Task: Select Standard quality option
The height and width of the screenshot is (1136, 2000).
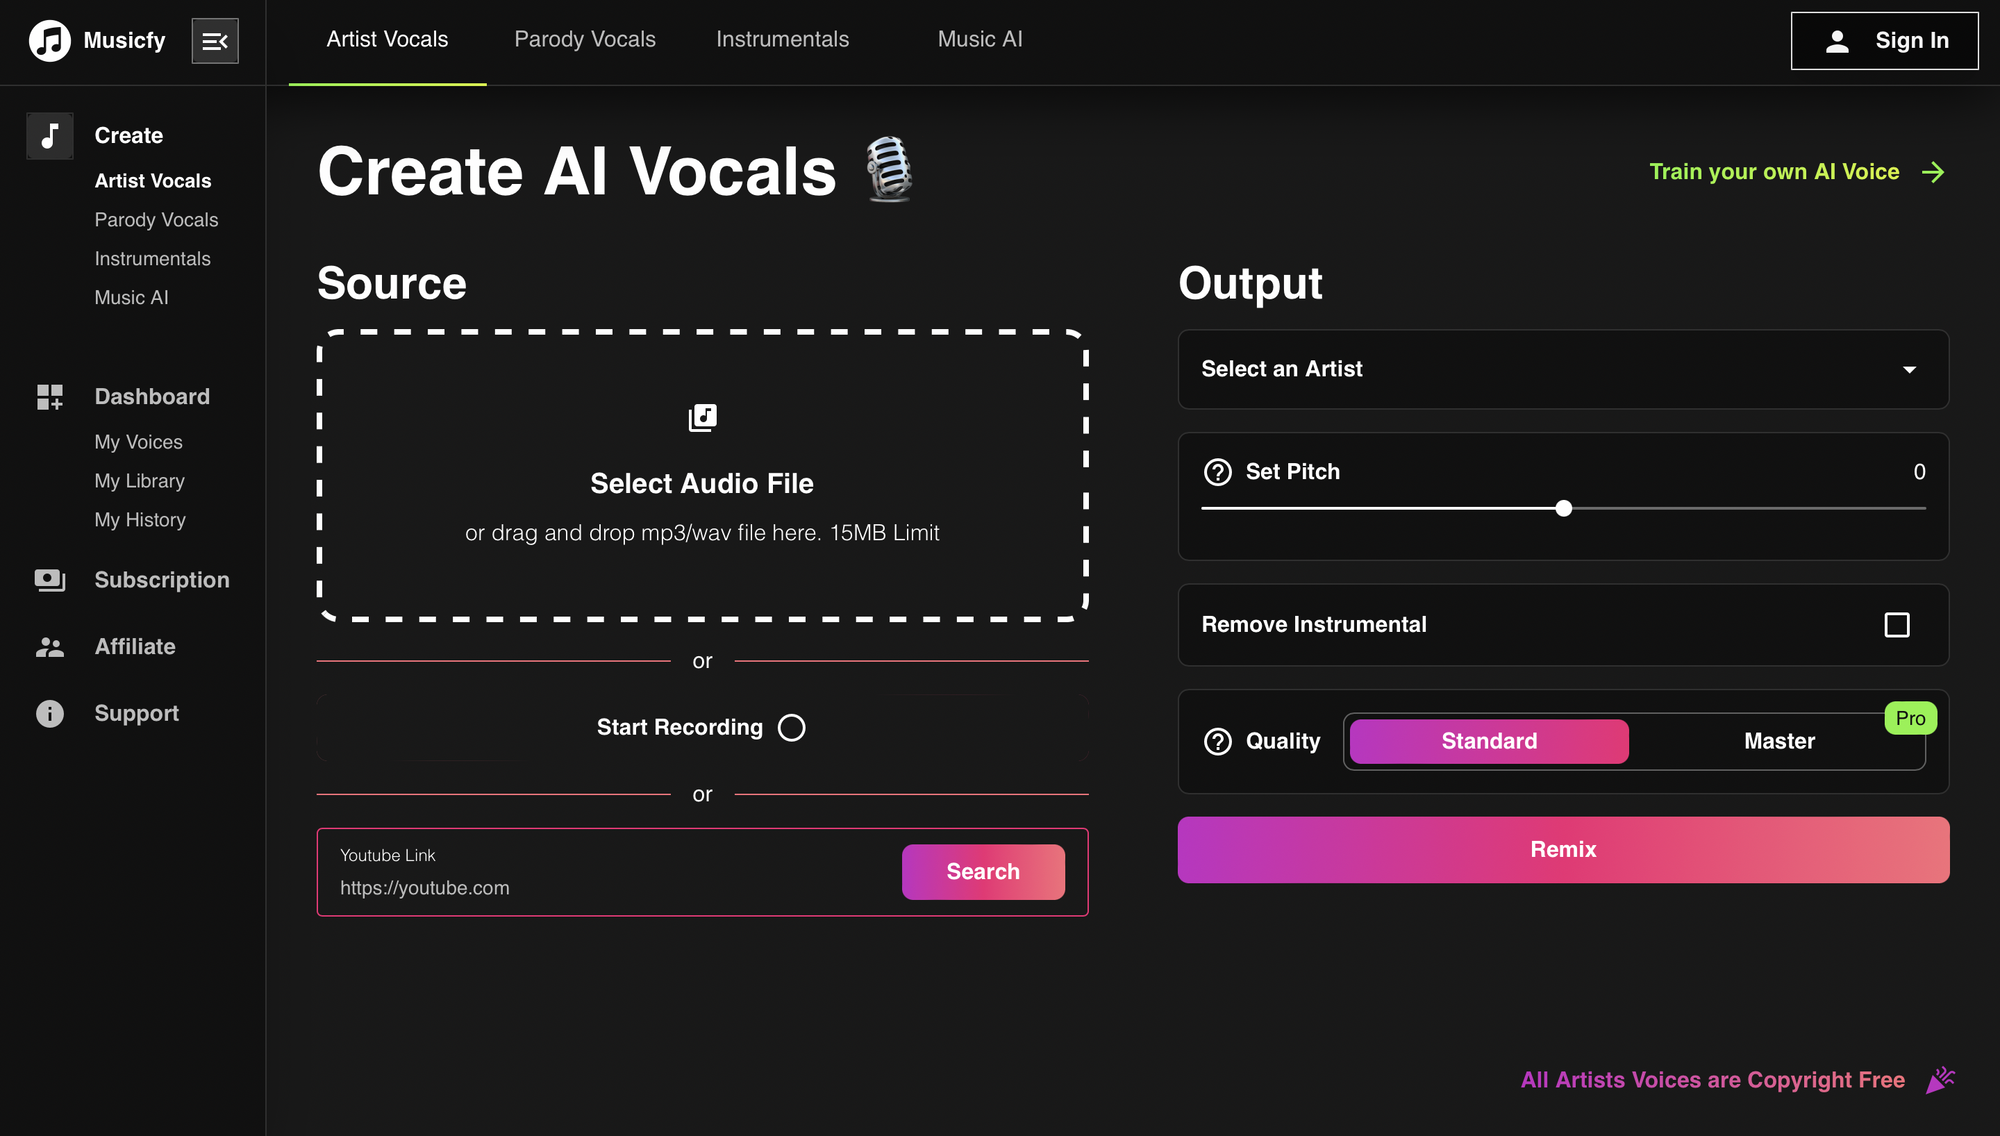Action: 1488,742
